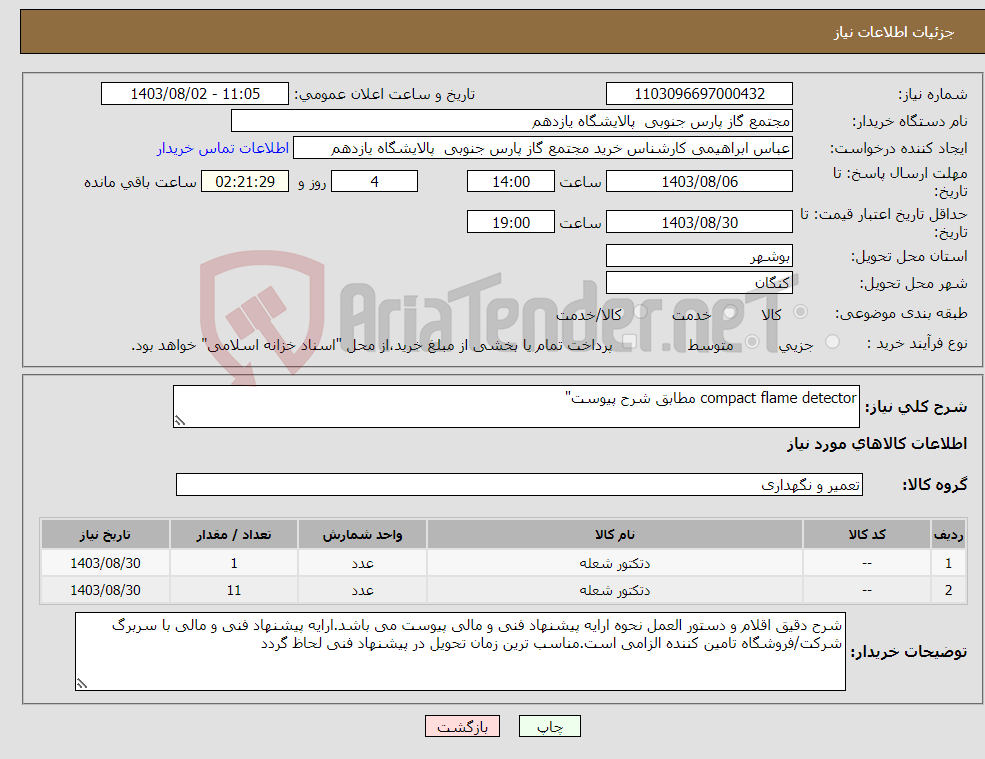Click the توضیحات خریدار label

tap(909, 652)
